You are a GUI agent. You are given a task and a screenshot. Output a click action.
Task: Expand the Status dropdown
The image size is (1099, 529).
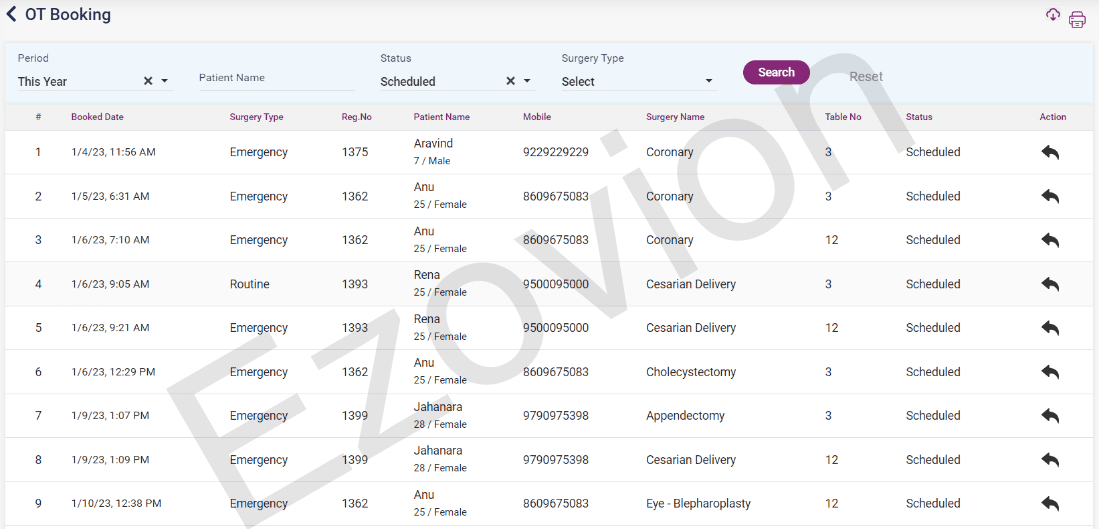(527, 82)
